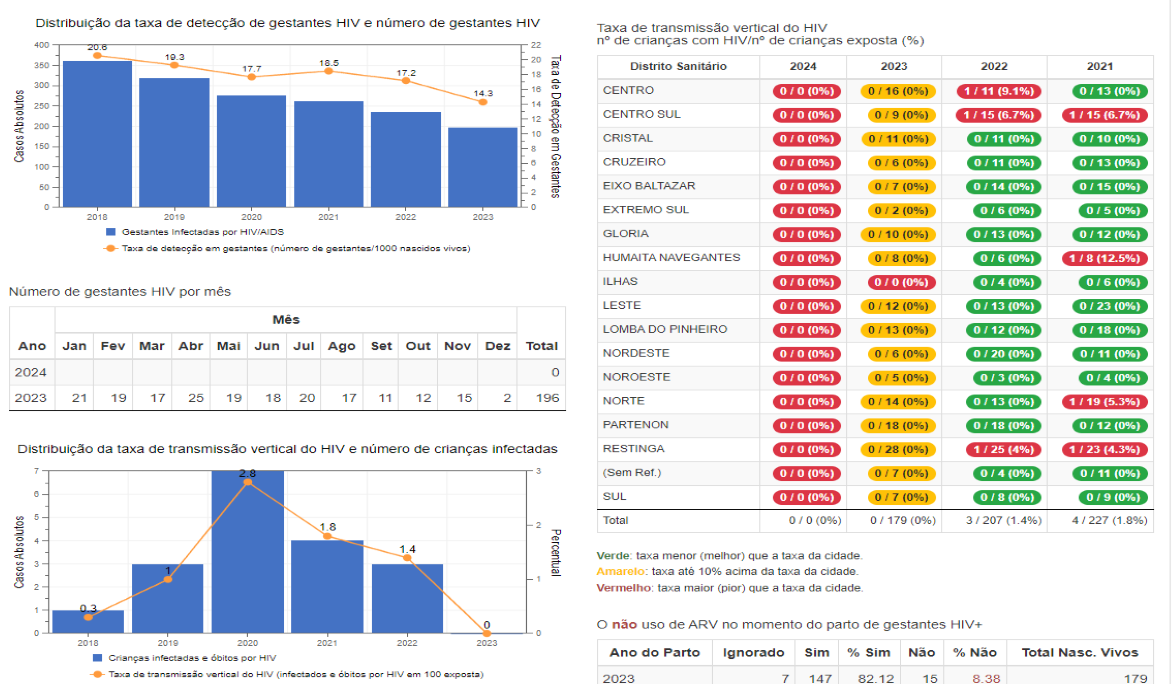The image size is (1175, 684).
Task: Click the % Sim column header
Action: click(x=869, y=653)
